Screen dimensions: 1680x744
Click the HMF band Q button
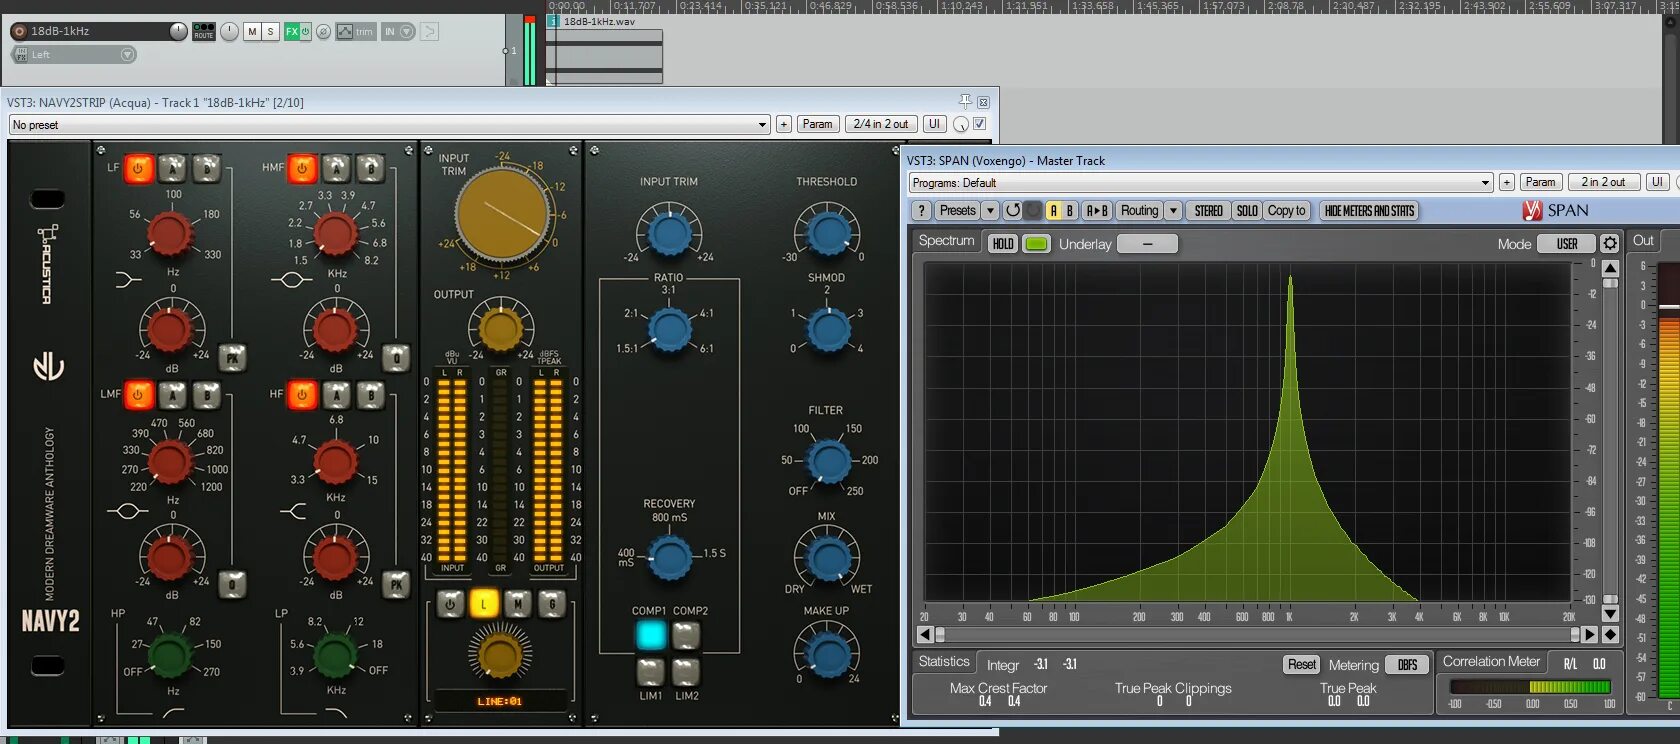point(396,357)
